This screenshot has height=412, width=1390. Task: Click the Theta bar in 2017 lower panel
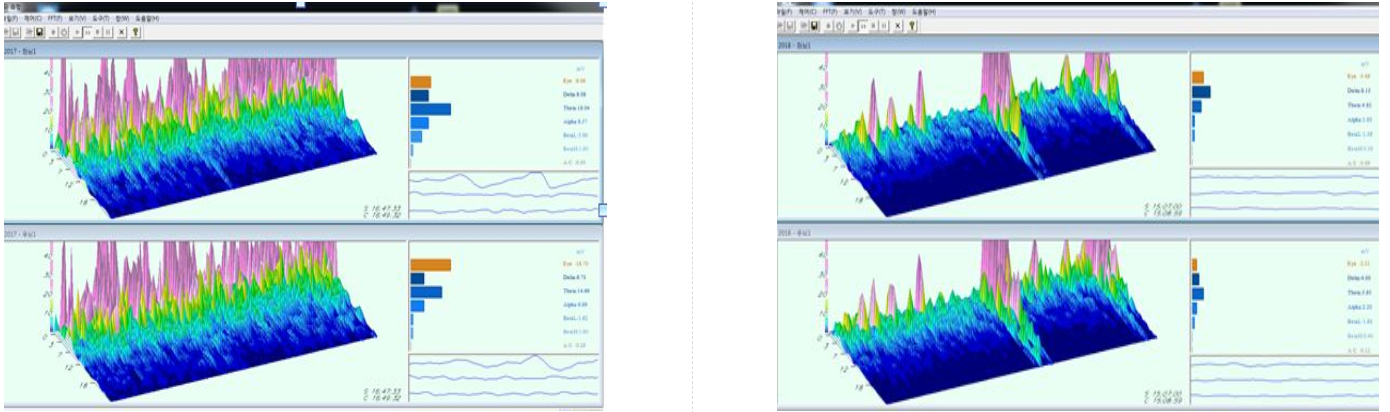[x=426, y=292]
